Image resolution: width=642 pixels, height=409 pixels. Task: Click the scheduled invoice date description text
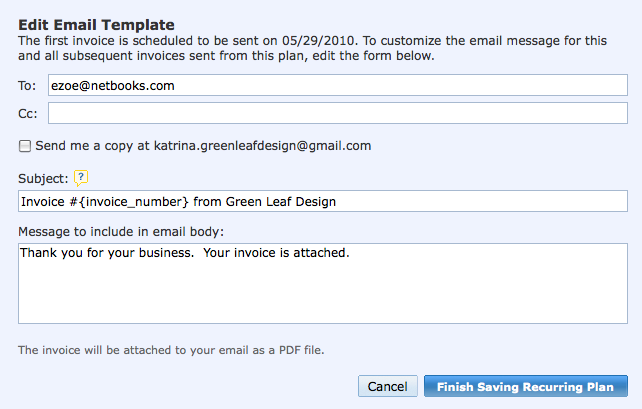tap(312, 48)
